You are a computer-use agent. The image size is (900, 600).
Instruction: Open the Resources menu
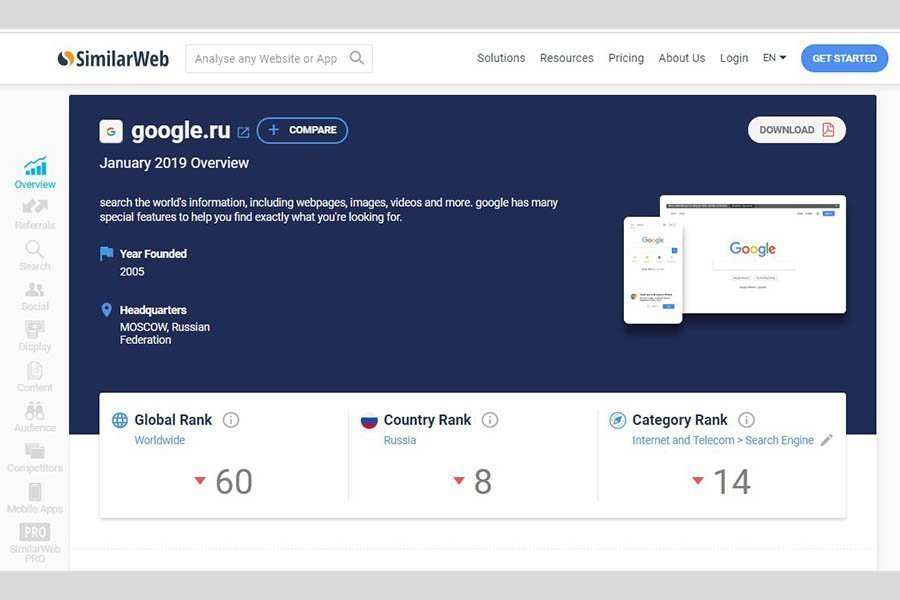click(x=567, y=58)
